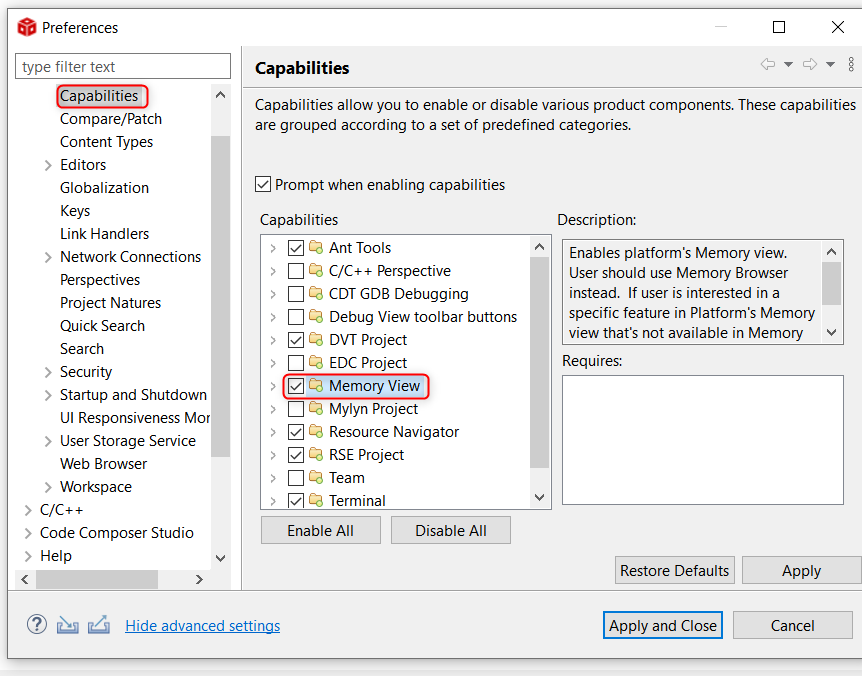Open the three-dot view menu icon
This screenshot has width=862, height=676.
pos(851,65)
